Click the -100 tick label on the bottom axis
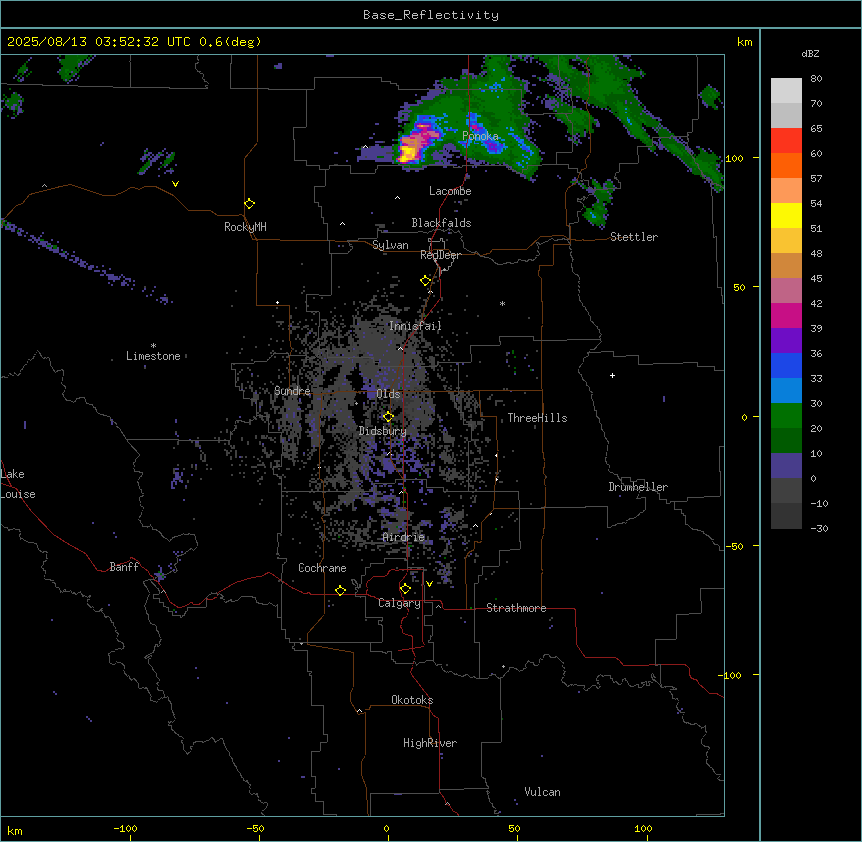The height and width of the screenshot is (842, 862). click(125, 829)
